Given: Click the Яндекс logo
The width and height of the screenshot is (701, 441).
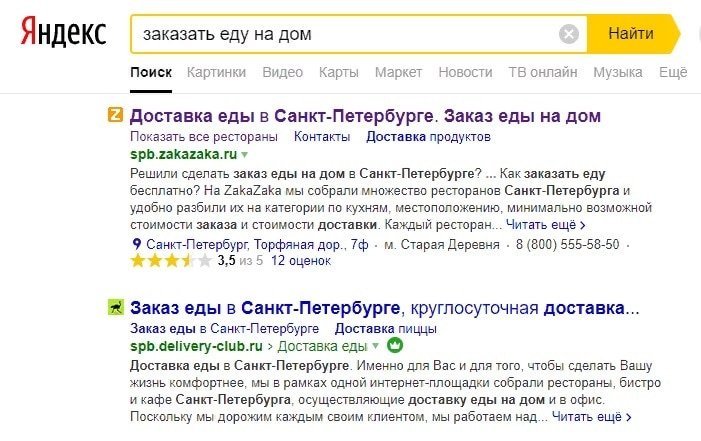Looking at the screenshot, I should [63, 32].
